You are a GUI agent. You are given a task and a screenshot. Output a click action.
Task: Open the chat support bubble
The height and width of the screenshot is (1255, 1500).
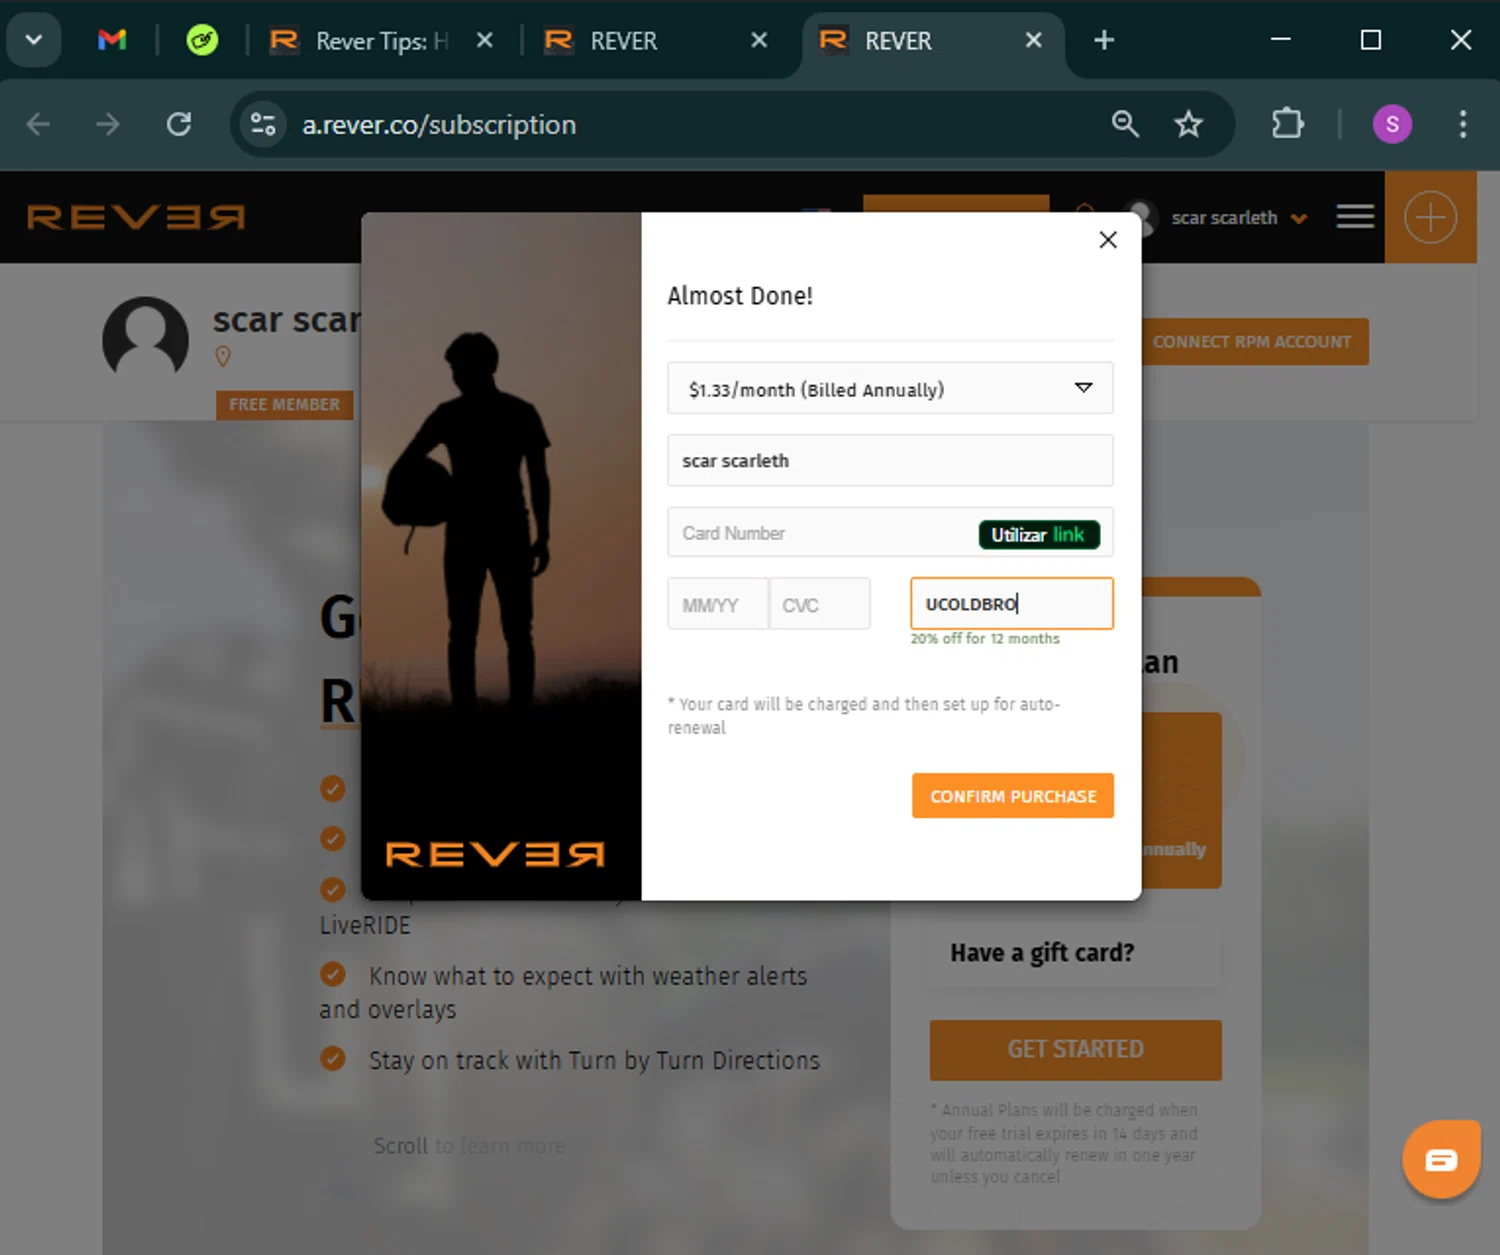[1440, 1159]
